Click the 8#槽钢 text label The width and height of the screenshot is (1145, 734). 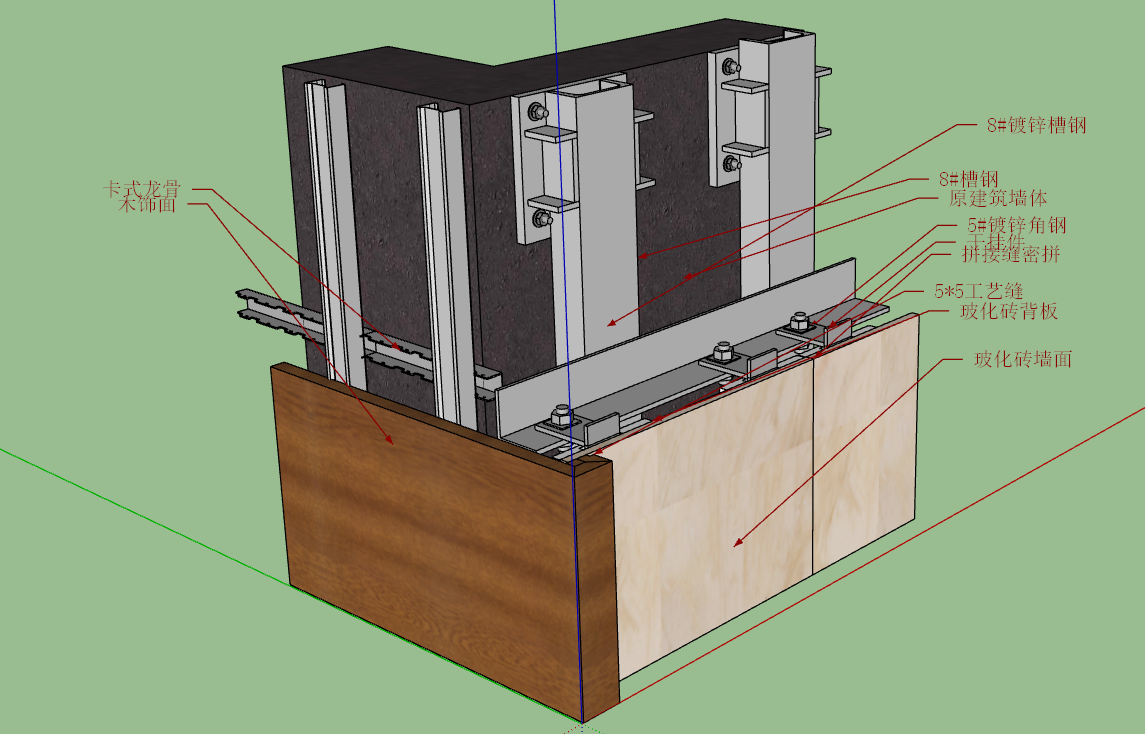tap(968, 179)
